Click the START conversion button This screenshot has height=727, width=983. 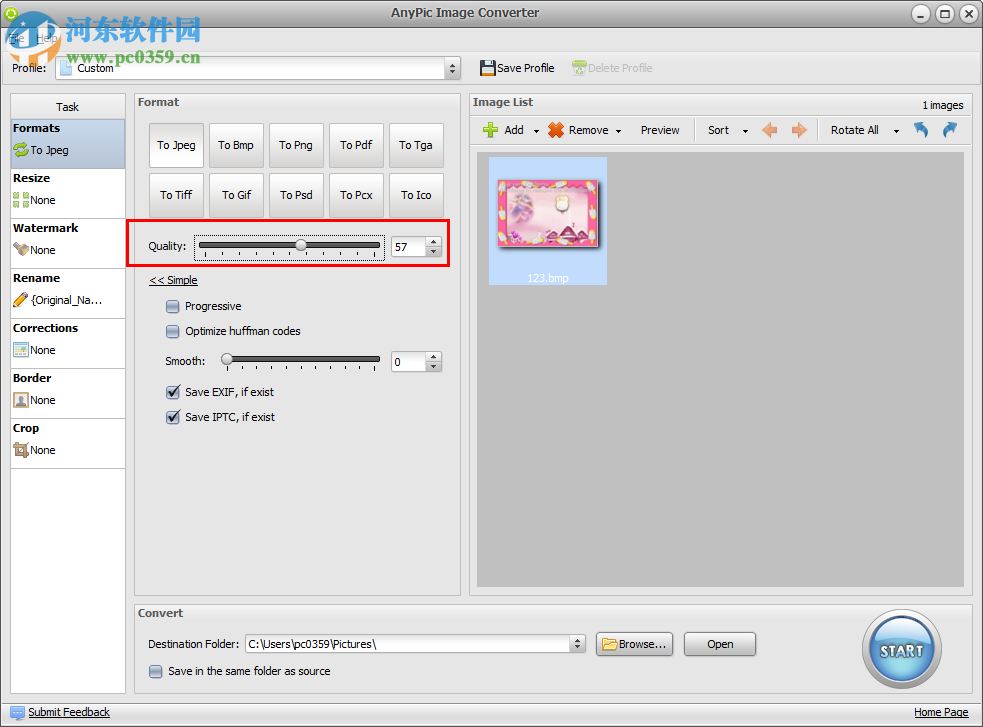(901, 648)
